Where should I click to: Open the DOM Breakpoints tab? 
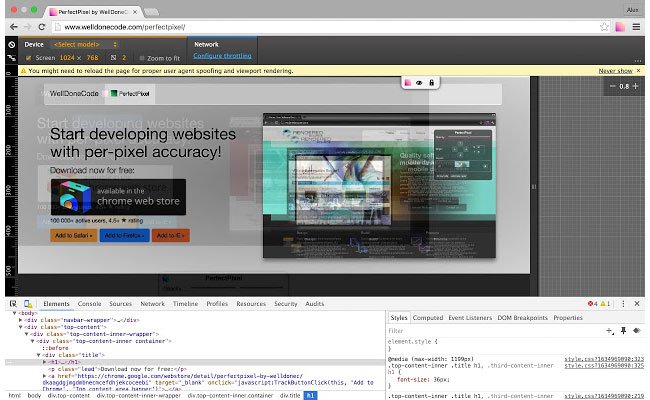[522, 318]
